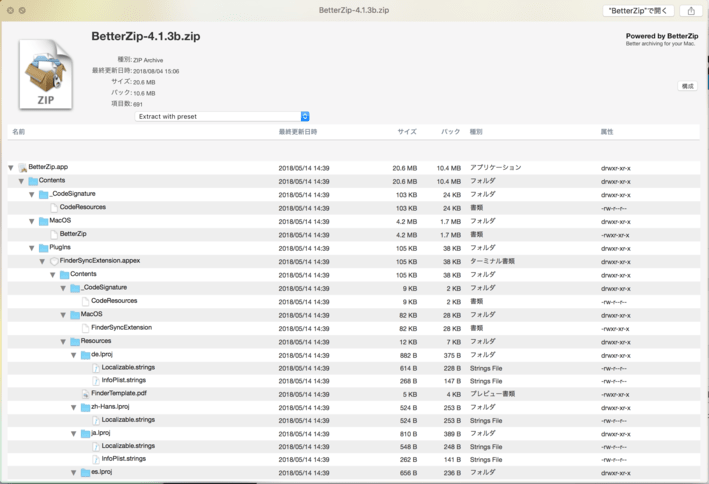Sort by the 名前 column header
This screenshot has height=484, width=709.
pyautogui.click(x=19, y=132)
